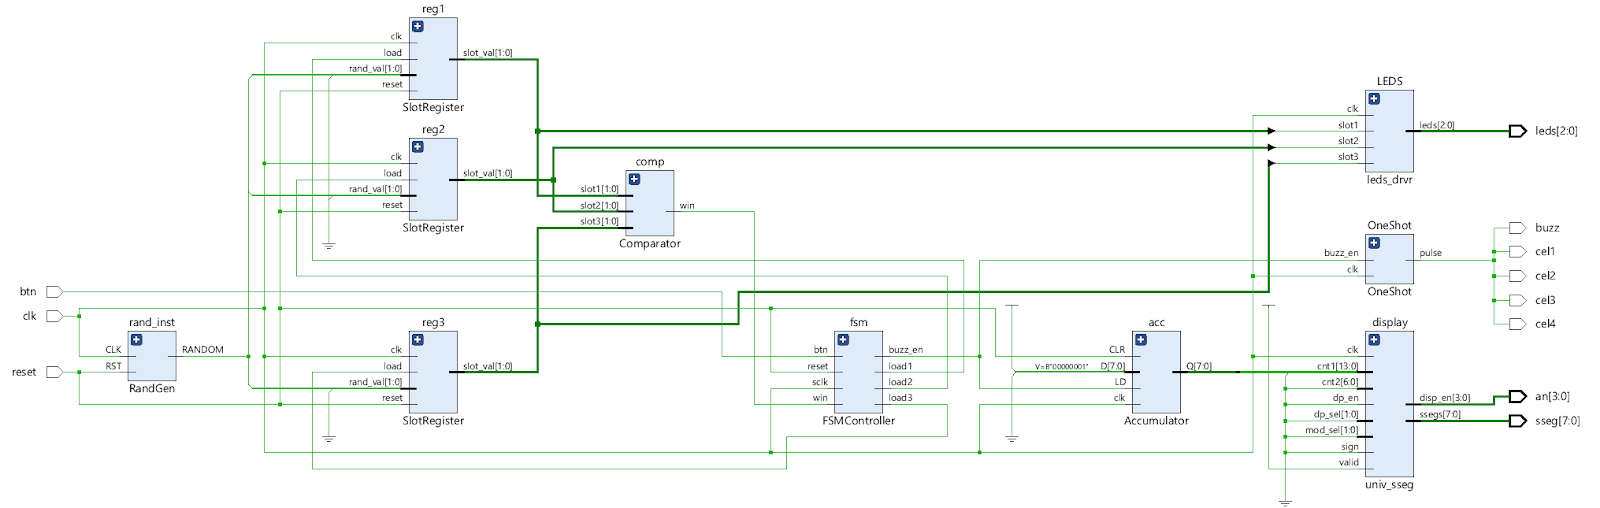The height and width of the screenshot is (508, 1600).
Task: Expand the reg1 SlotRegister block
Action: [418, 27]
